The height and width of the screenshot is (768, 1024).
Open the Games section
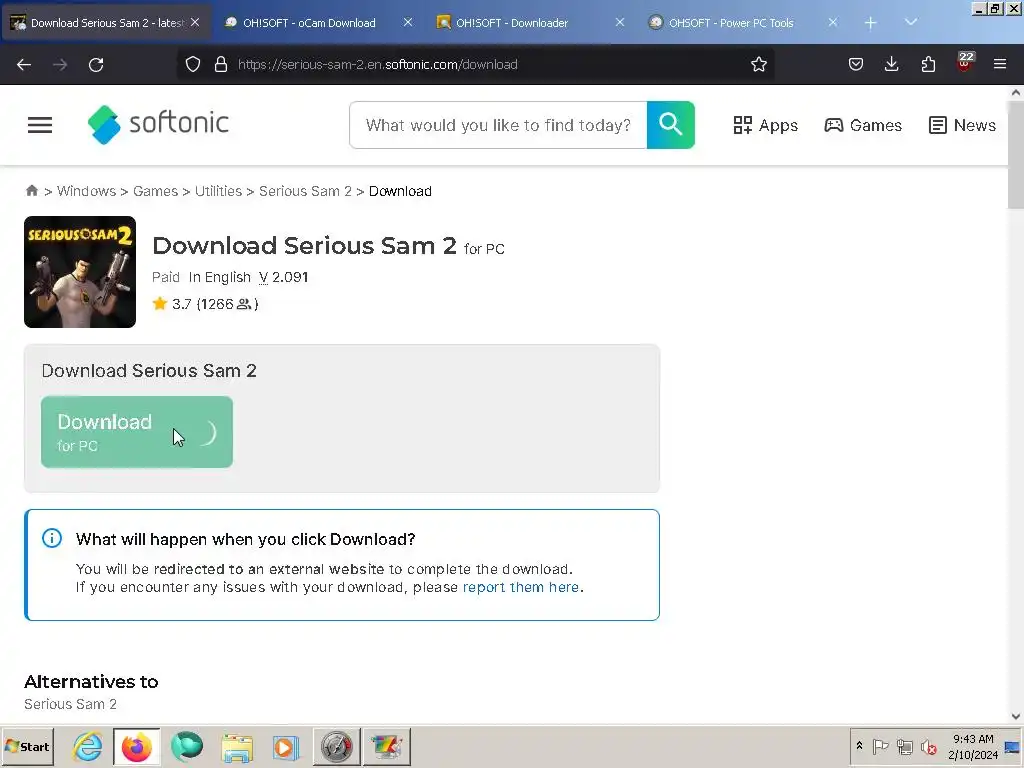[x=863, y=125]
